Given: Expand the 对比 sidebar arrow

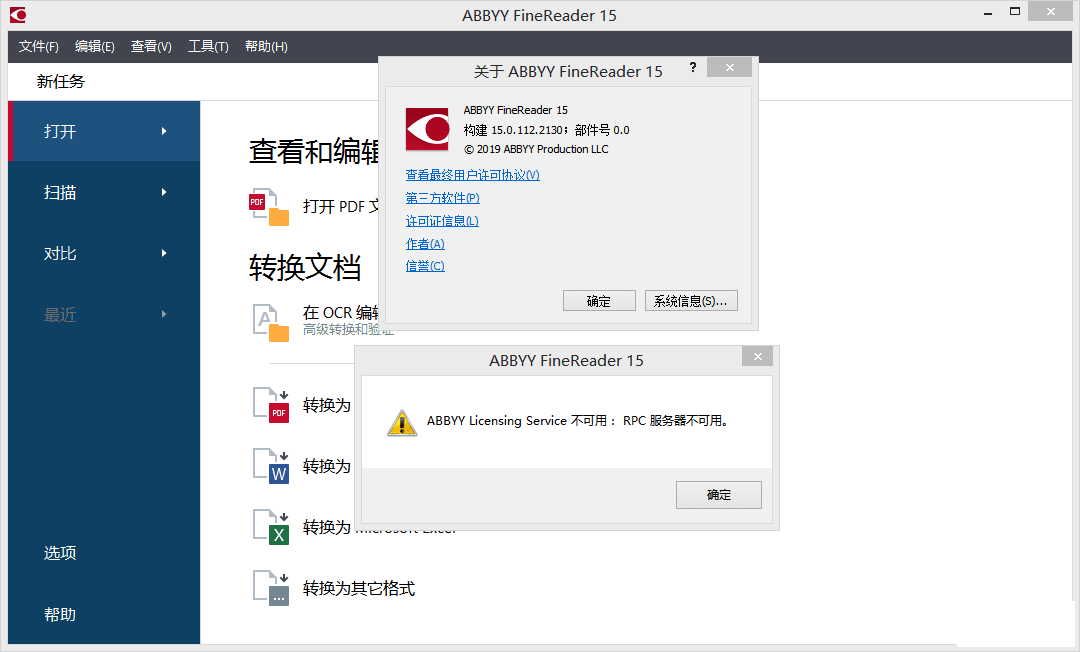Looking at the screenshot, I should click(164, 253).
